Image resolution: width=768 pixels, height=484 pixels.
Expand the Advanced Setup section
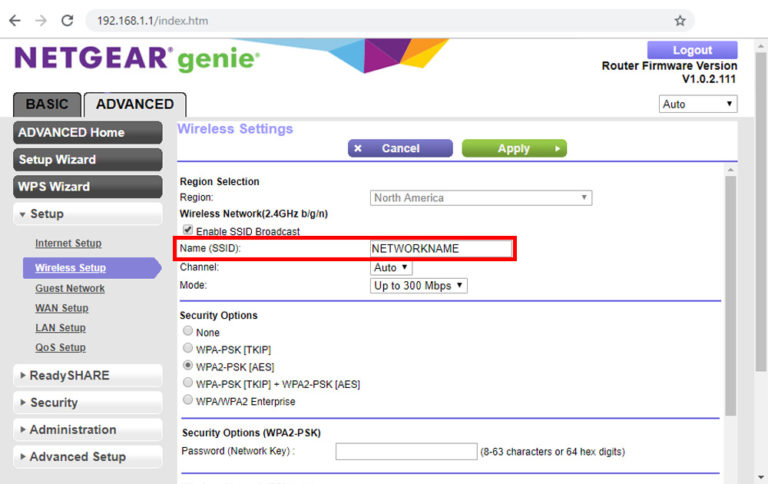pos(88,457)
